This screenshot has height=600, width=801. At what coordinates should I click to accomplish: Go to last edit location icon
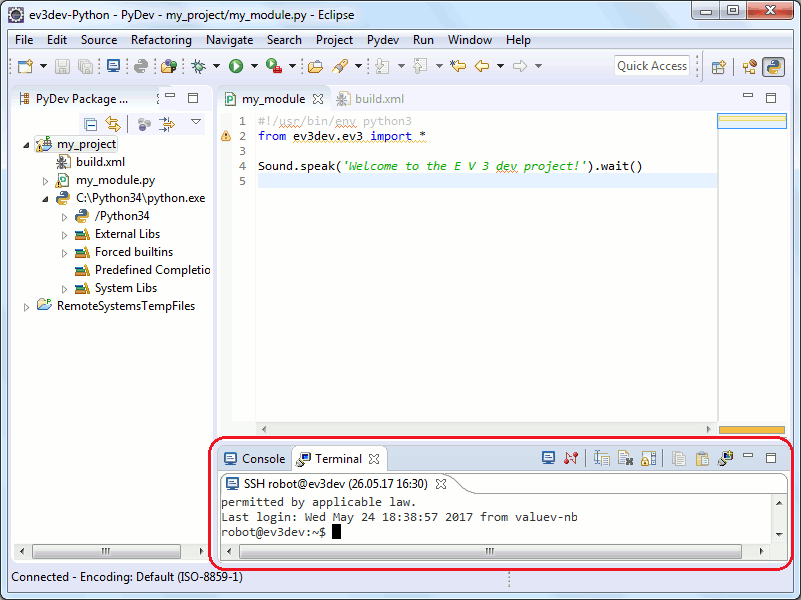(458, 66)
